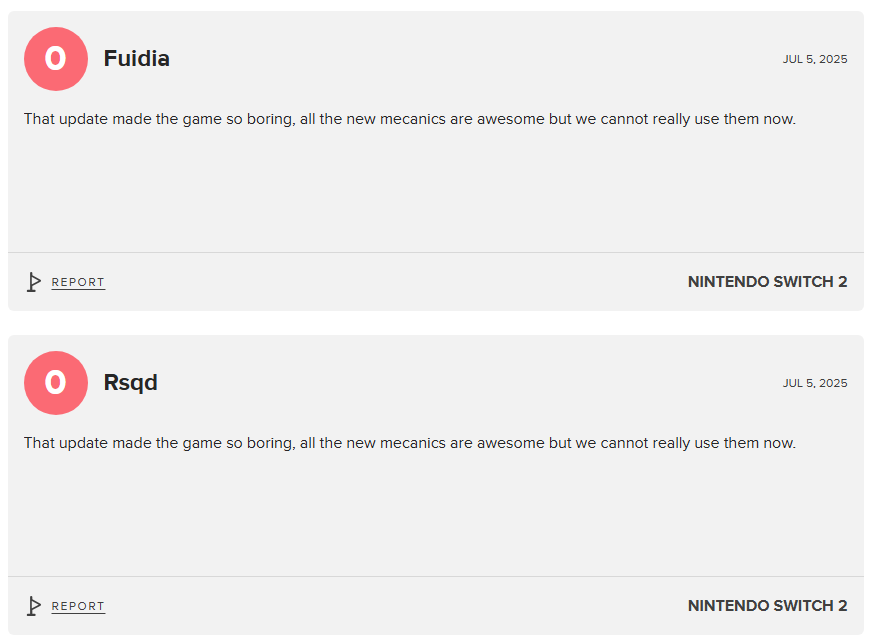Viewport: 879px width, 639px height.
Task: Click the JUL 5, 2025 date on Rsqd's review
Action: click(815, 383)
